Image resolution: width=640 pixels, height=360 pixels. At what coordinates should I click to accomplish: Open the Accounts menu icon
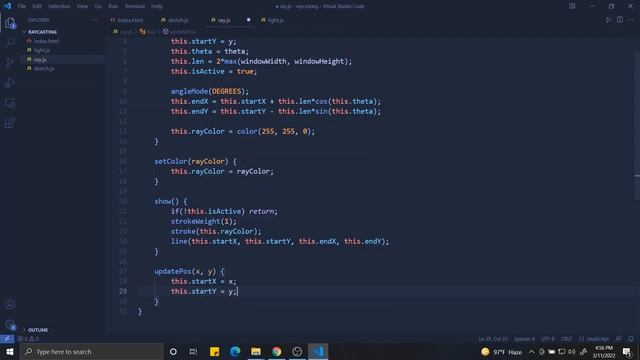coord(10,304)
